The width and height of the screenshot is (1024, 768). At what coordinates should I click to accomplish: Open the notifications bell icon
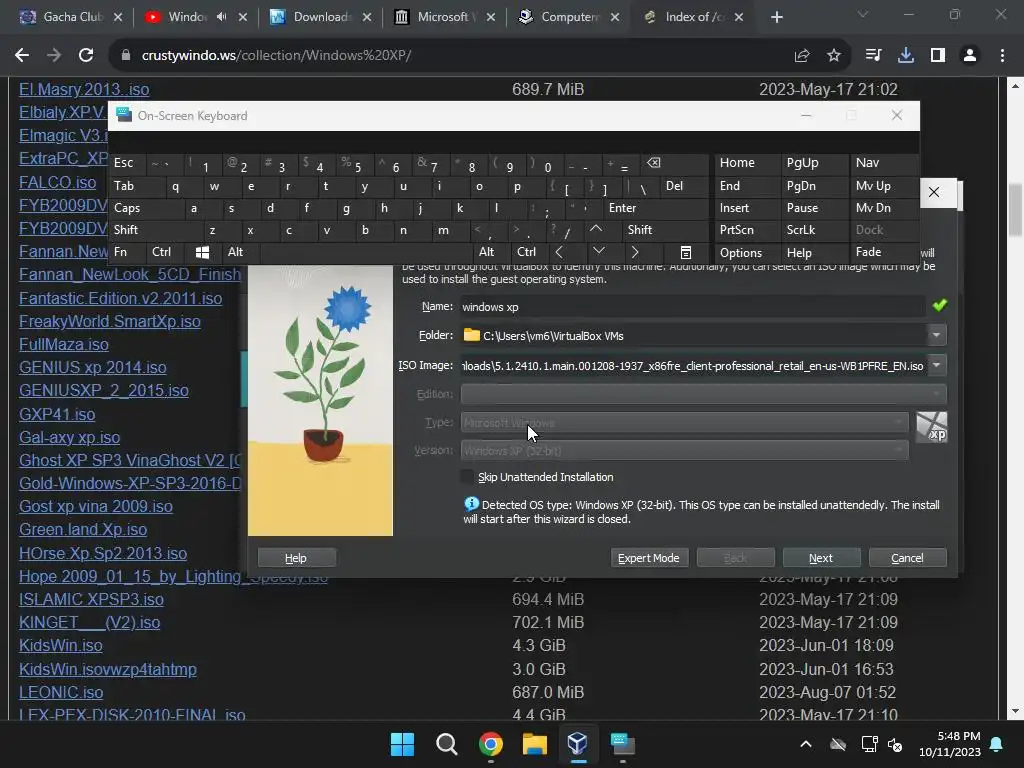coord(997,744)
